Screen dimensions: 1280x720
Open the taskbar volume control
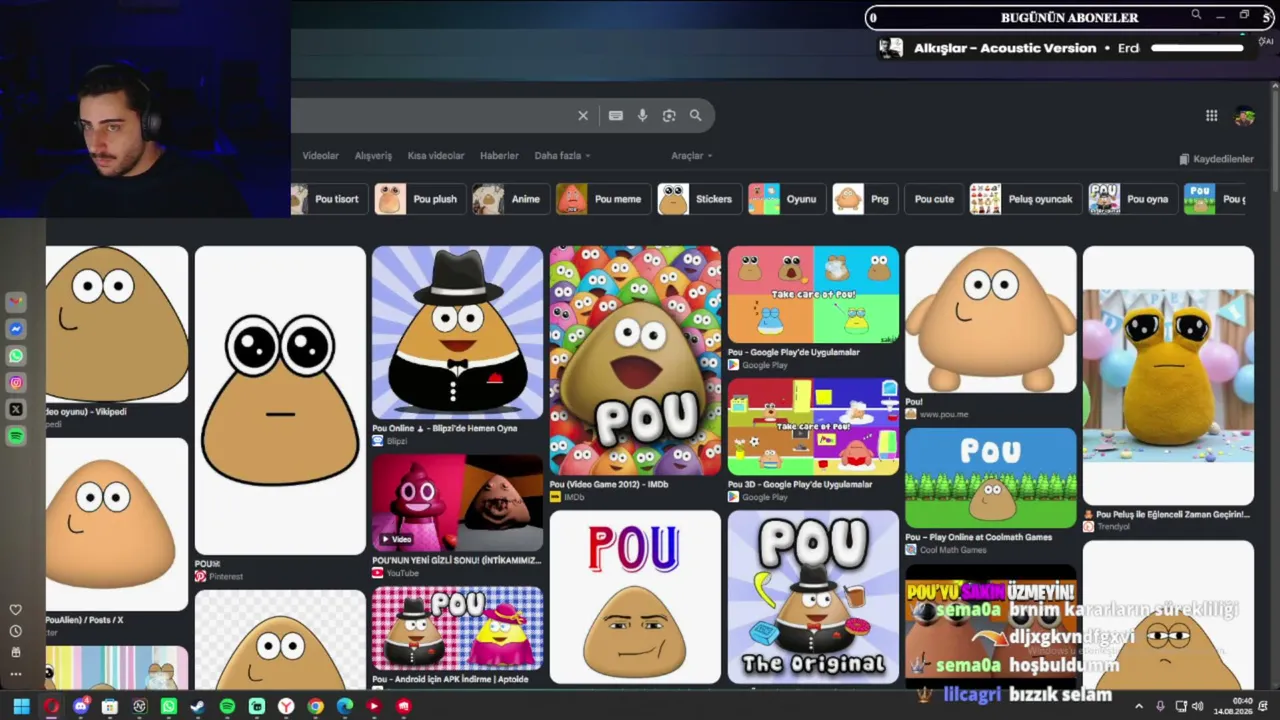1198,707
